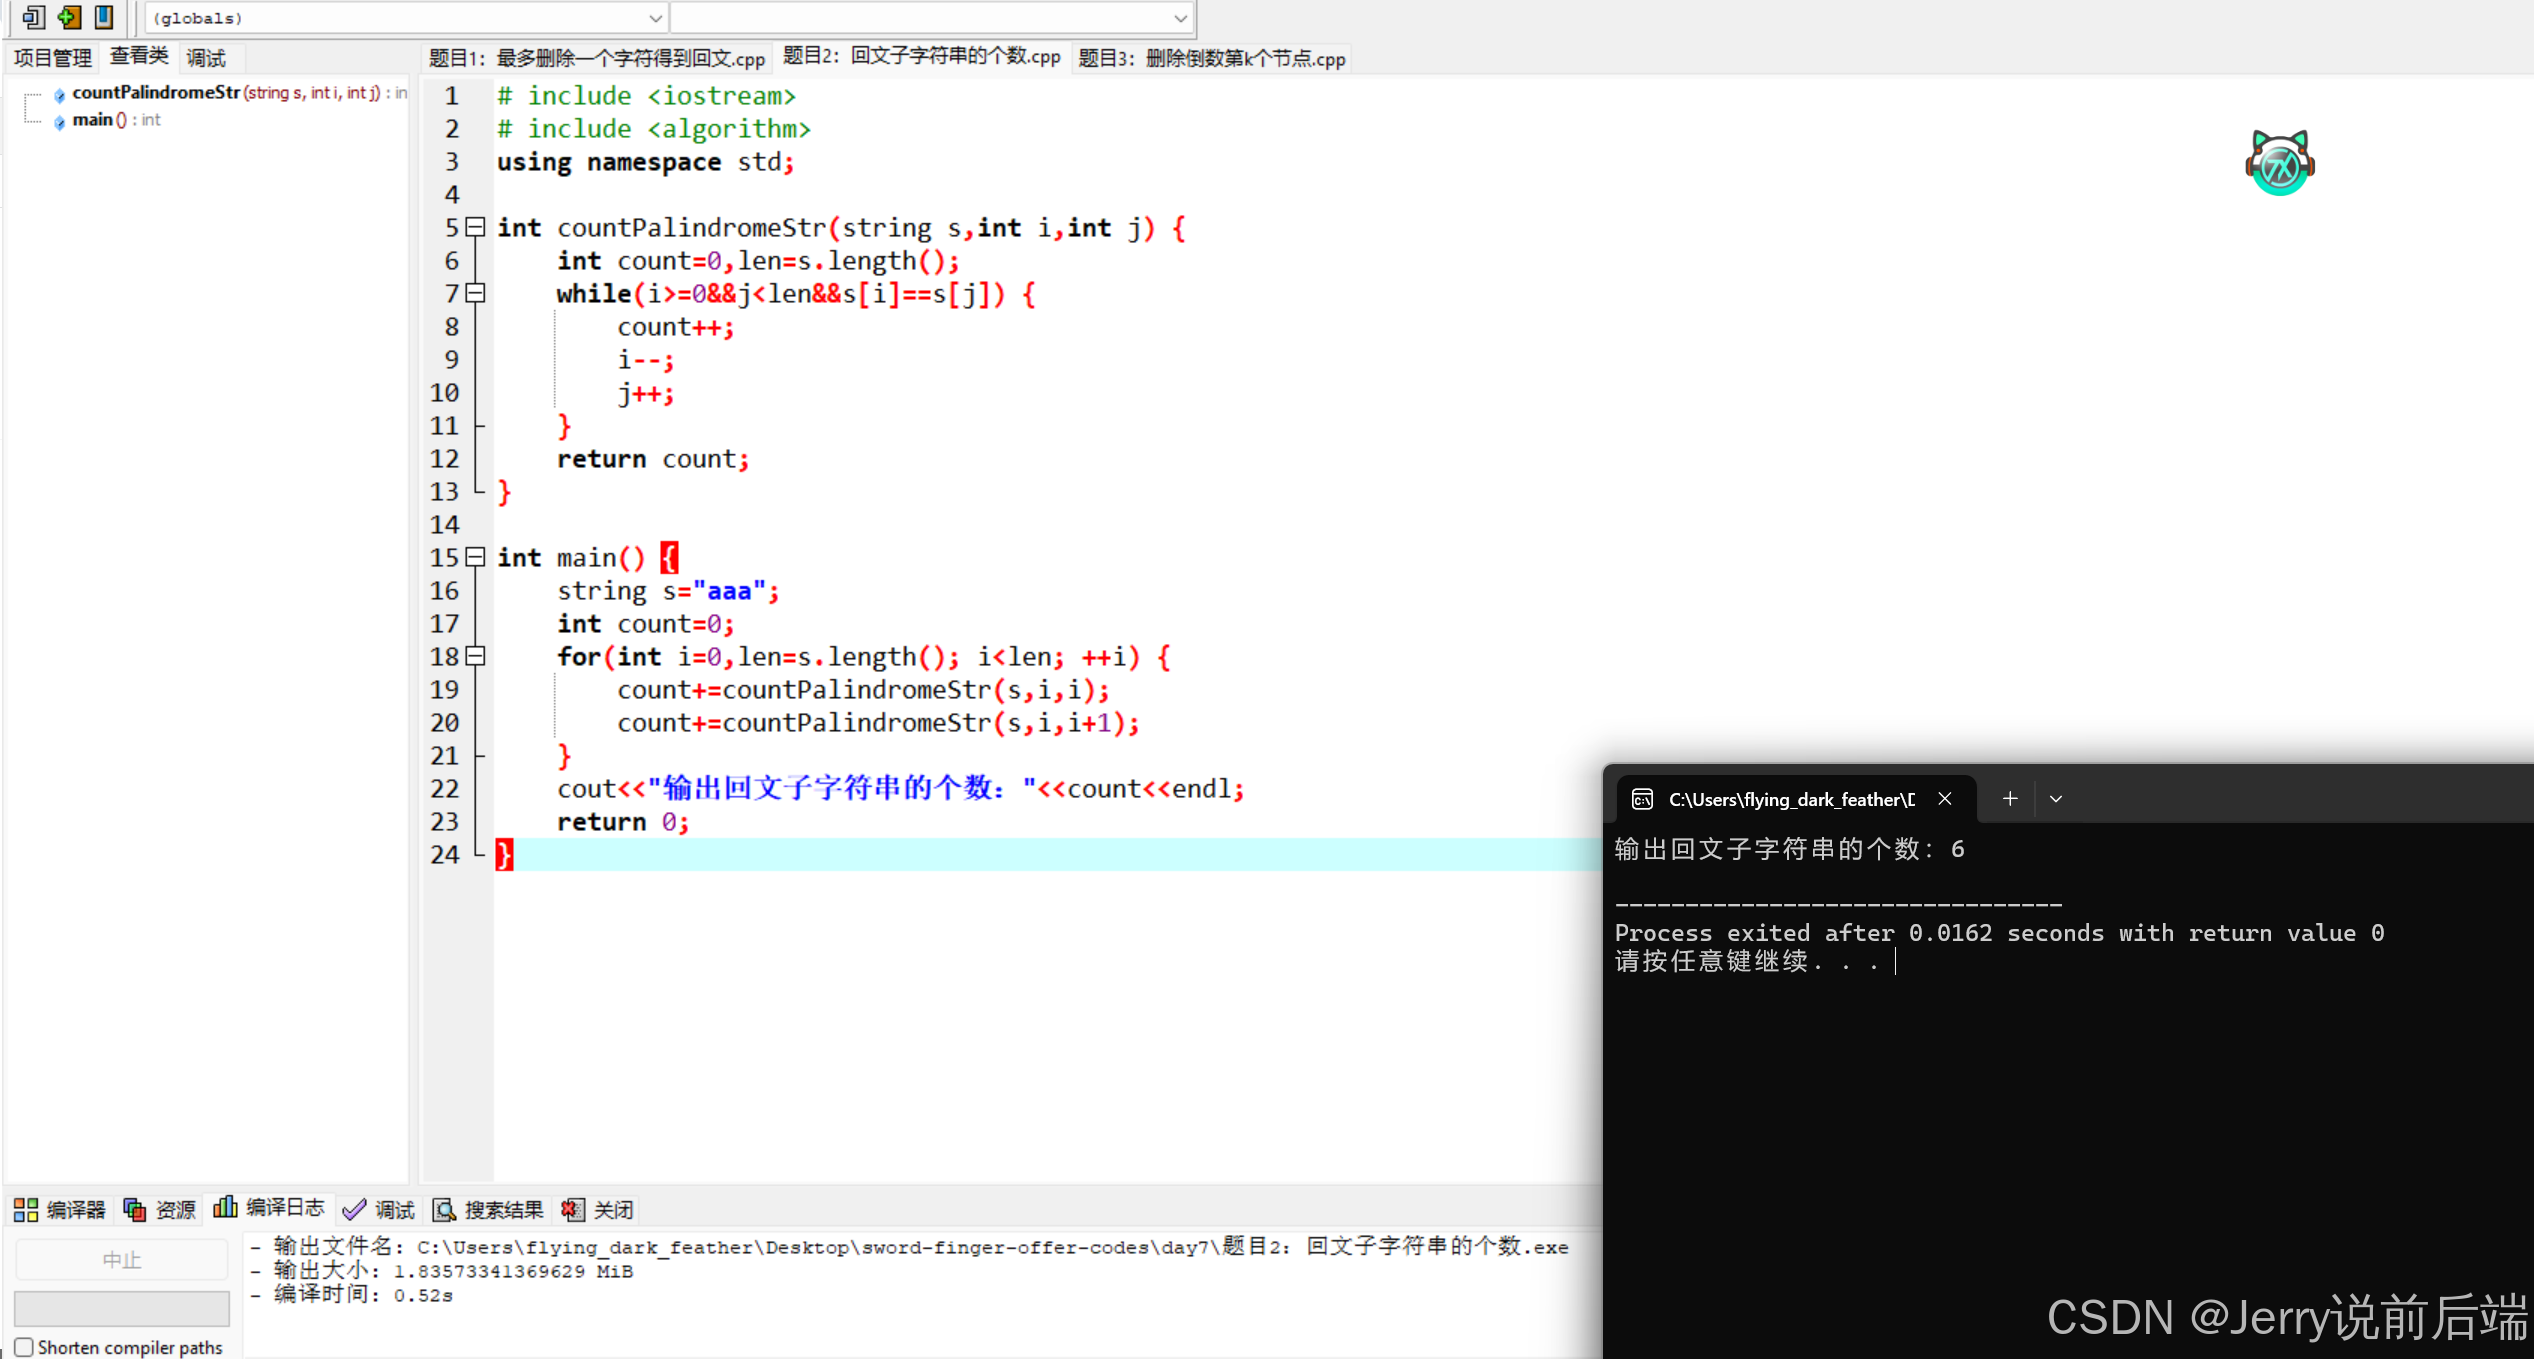Viewport: 2534px width, 1359px height.
Task: Click the Compiler tab grid icon
Action: (26, 1210)
